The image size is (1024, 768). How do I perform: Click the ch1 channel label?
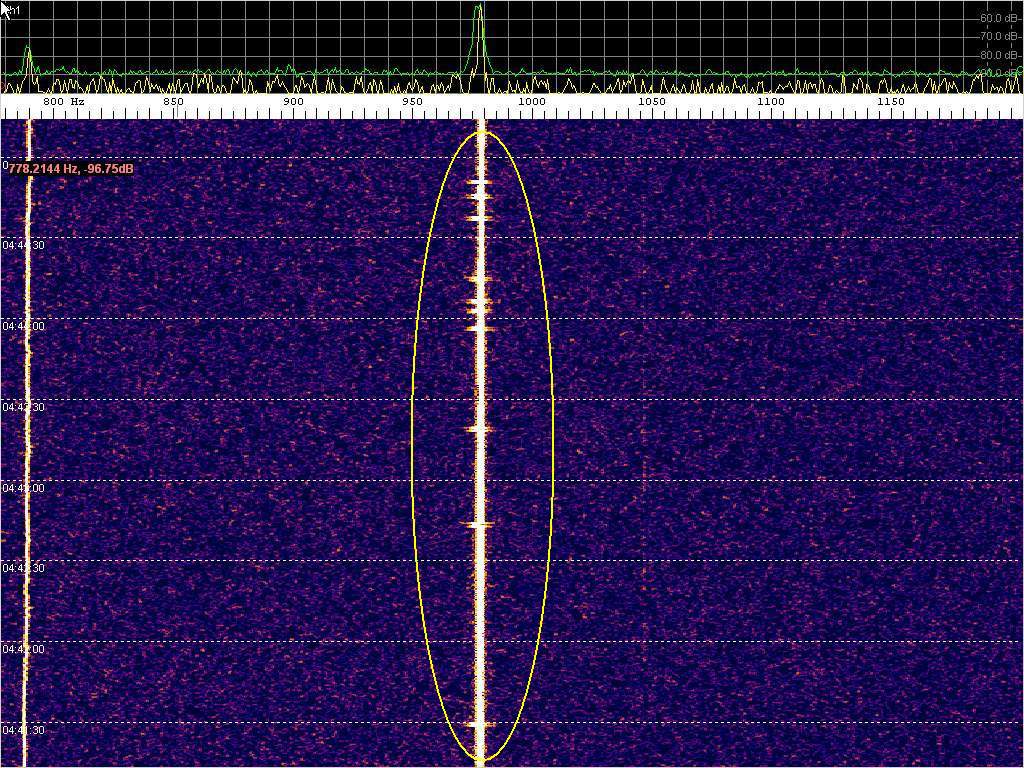(x=13, y=10)
